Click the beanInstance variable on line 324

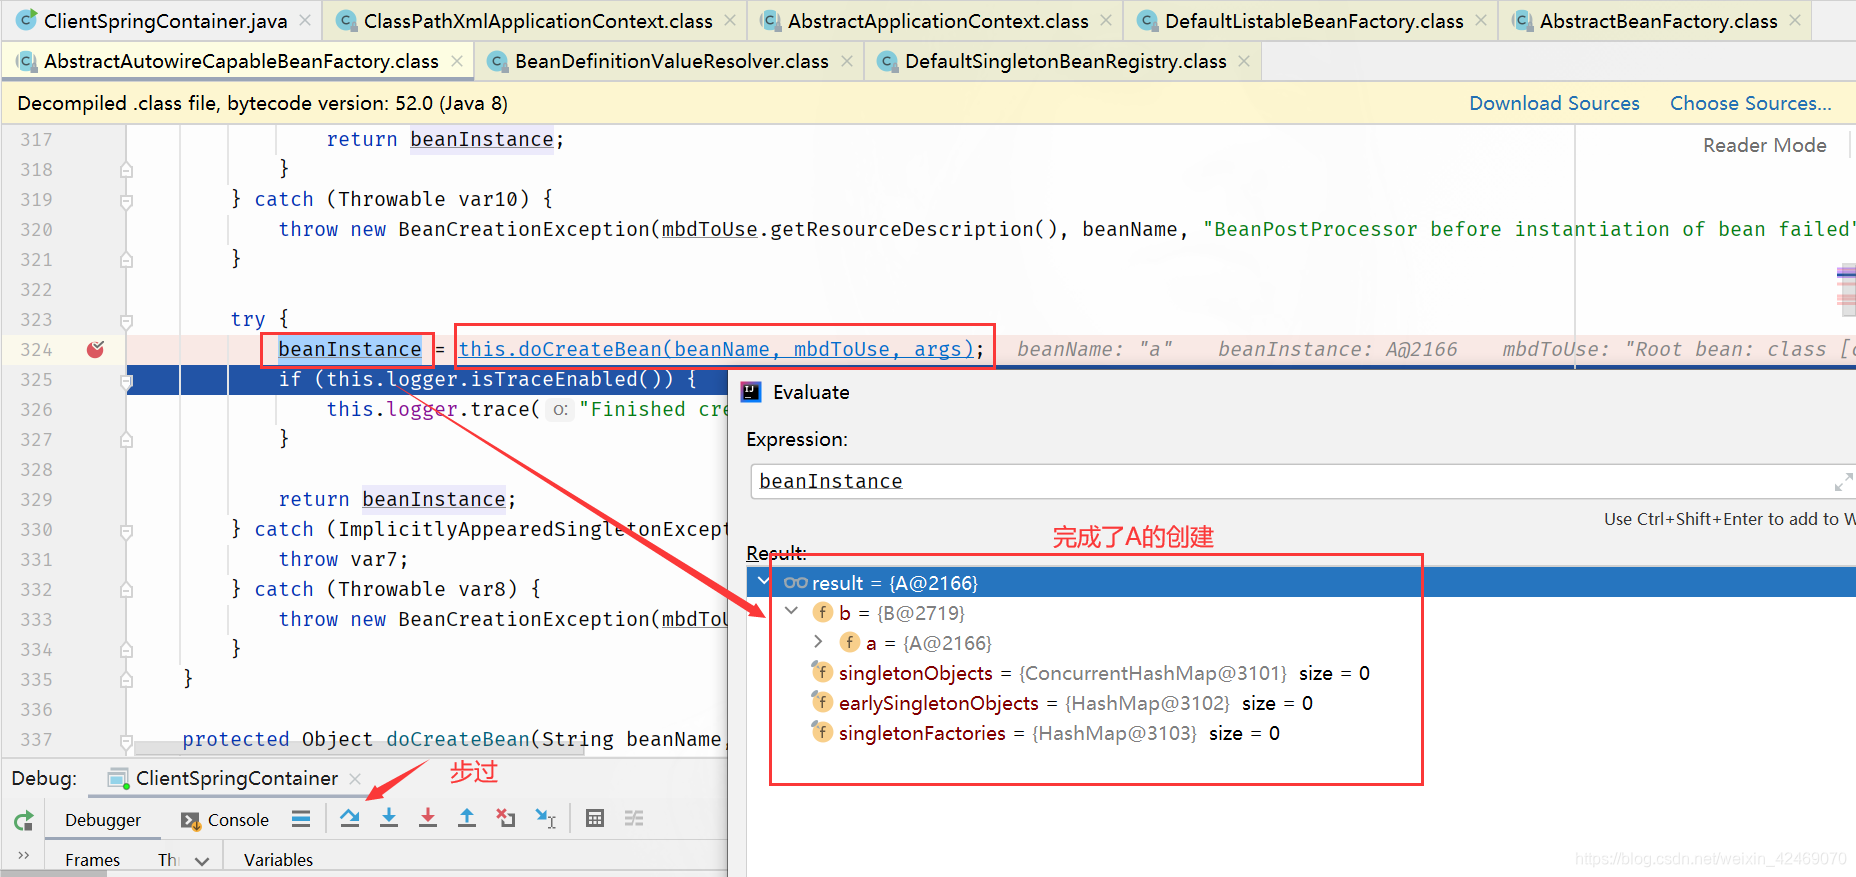[350, 349]
